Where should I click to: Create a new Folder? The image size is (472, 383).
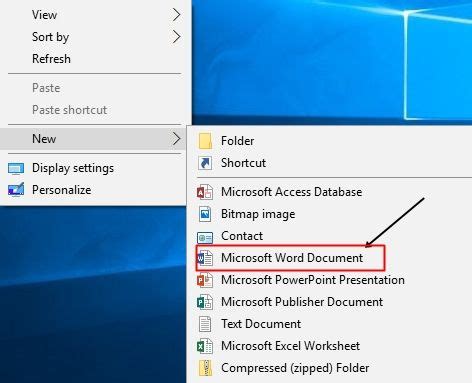pyautogui.click(x=238, y=141)
